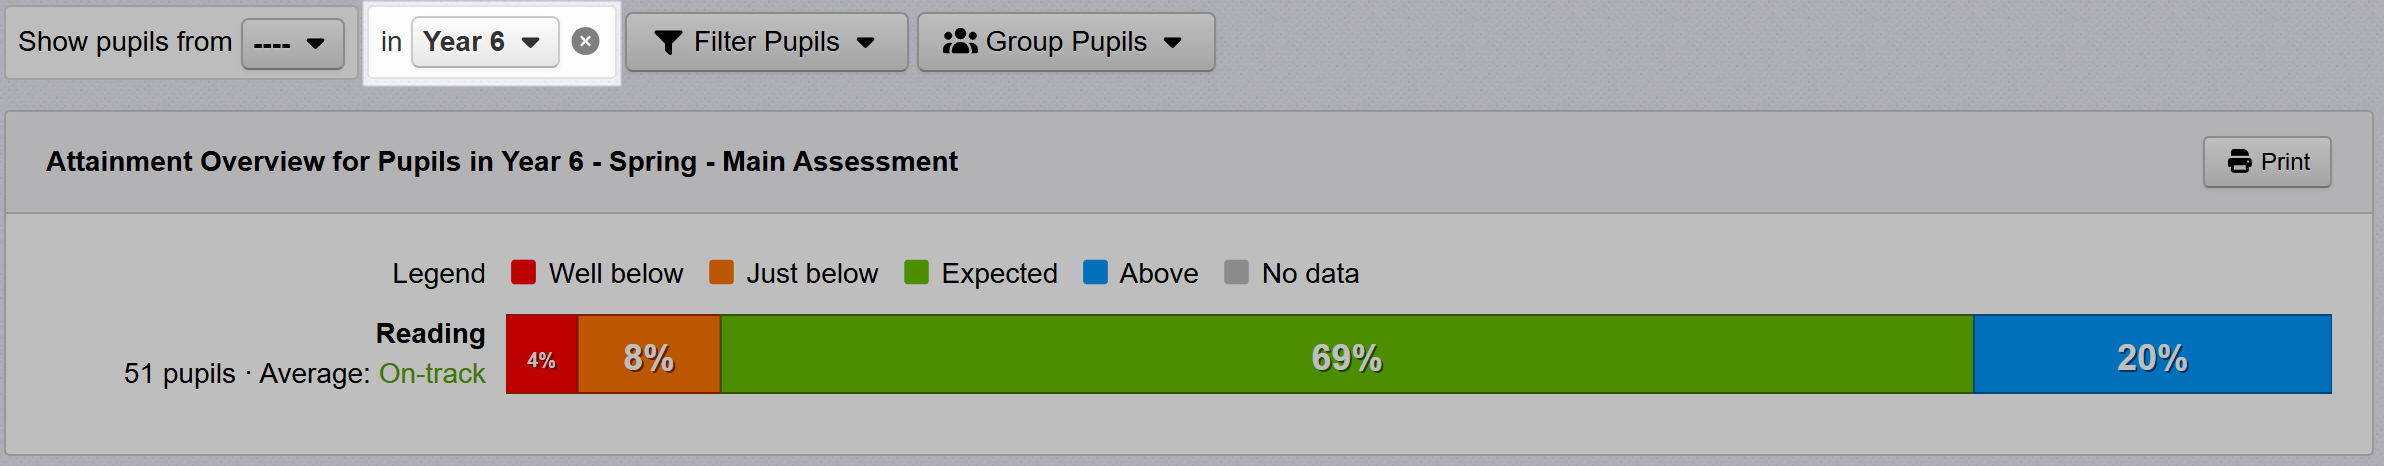Click the printer icon
Viewport: 2384px width, 466px height.
(2240, 162)
